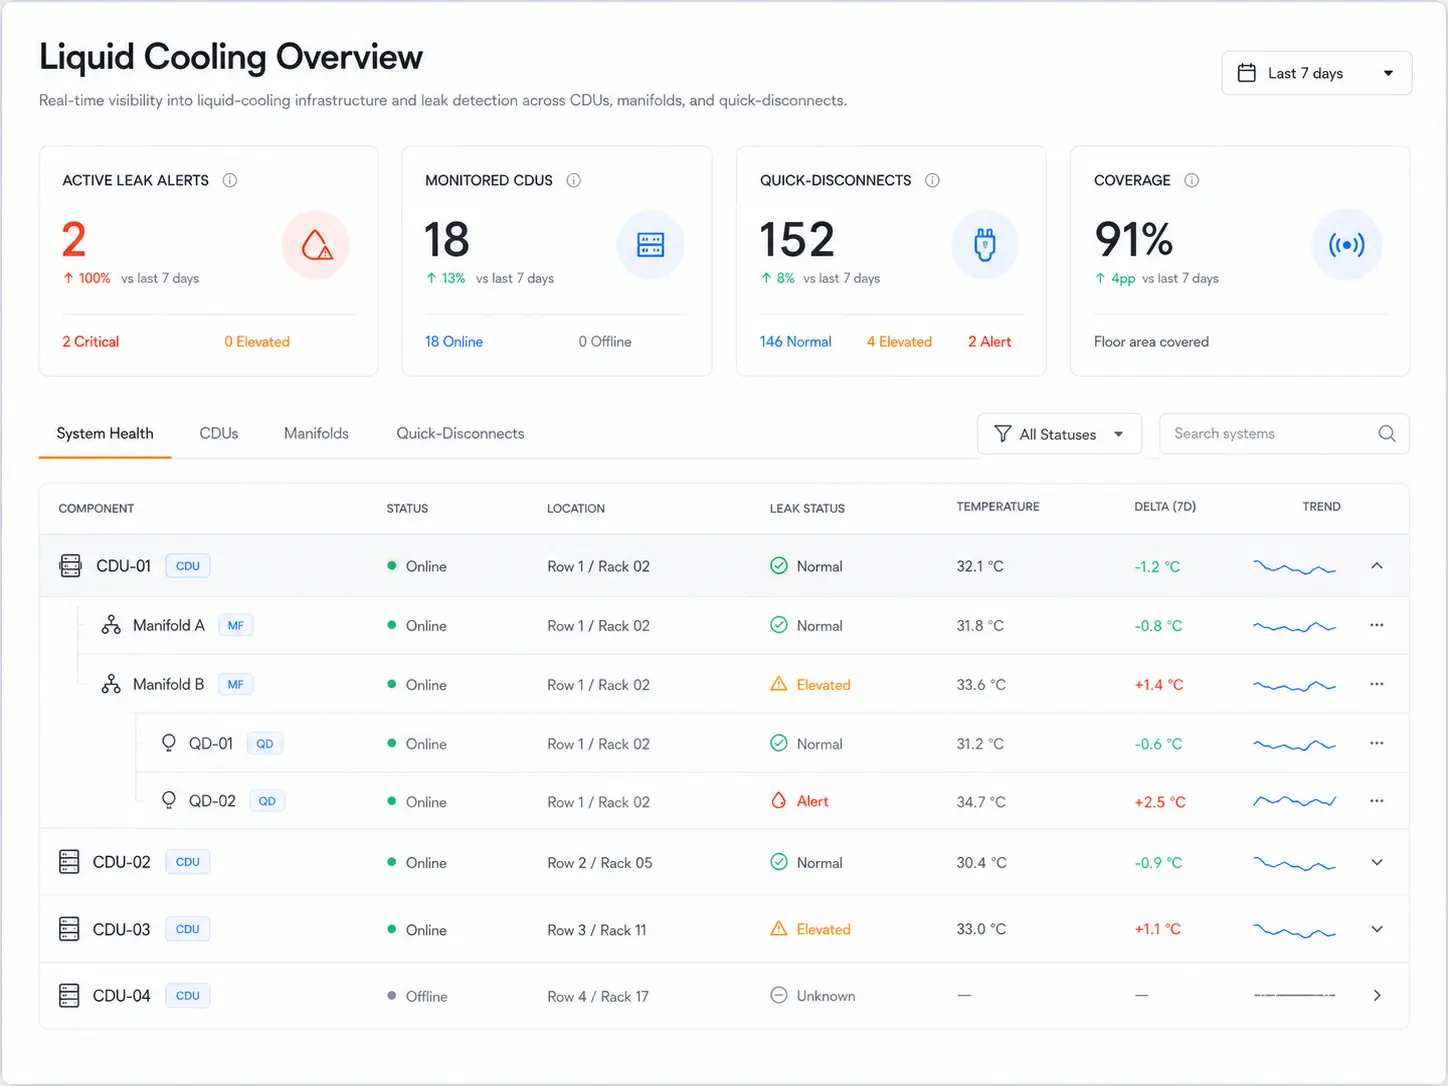Collapse the CDU-01 row
The image size is (1448, 1086).
[1377, 566]
